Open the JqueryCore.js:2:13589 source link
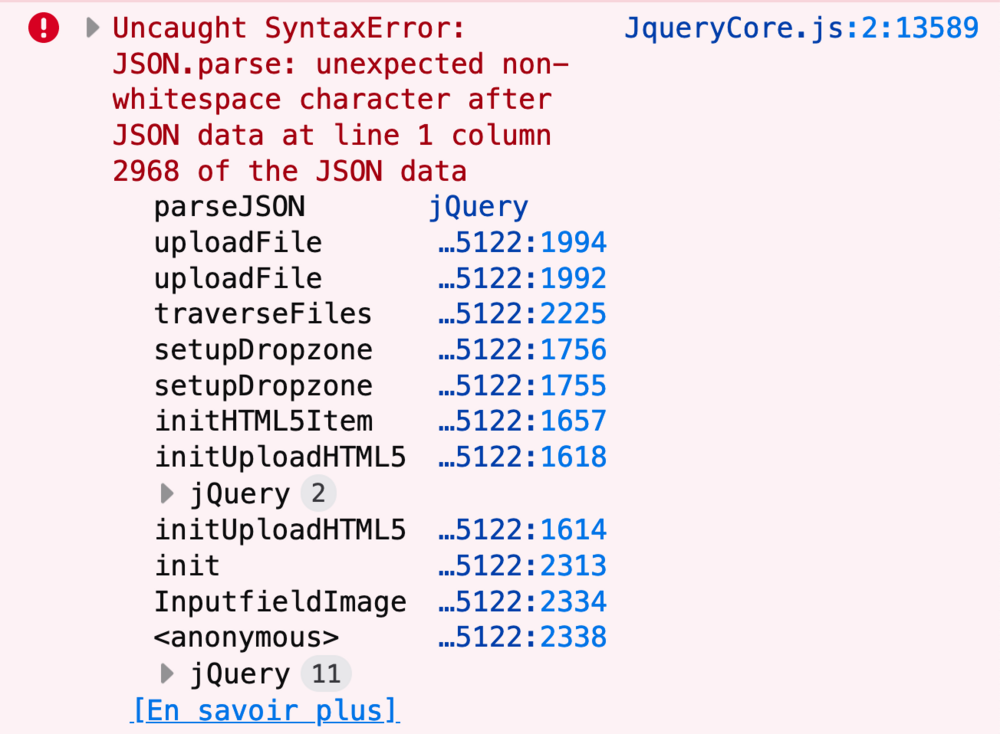The height and width of the screenshot is (734, 1000). point(801,28)
